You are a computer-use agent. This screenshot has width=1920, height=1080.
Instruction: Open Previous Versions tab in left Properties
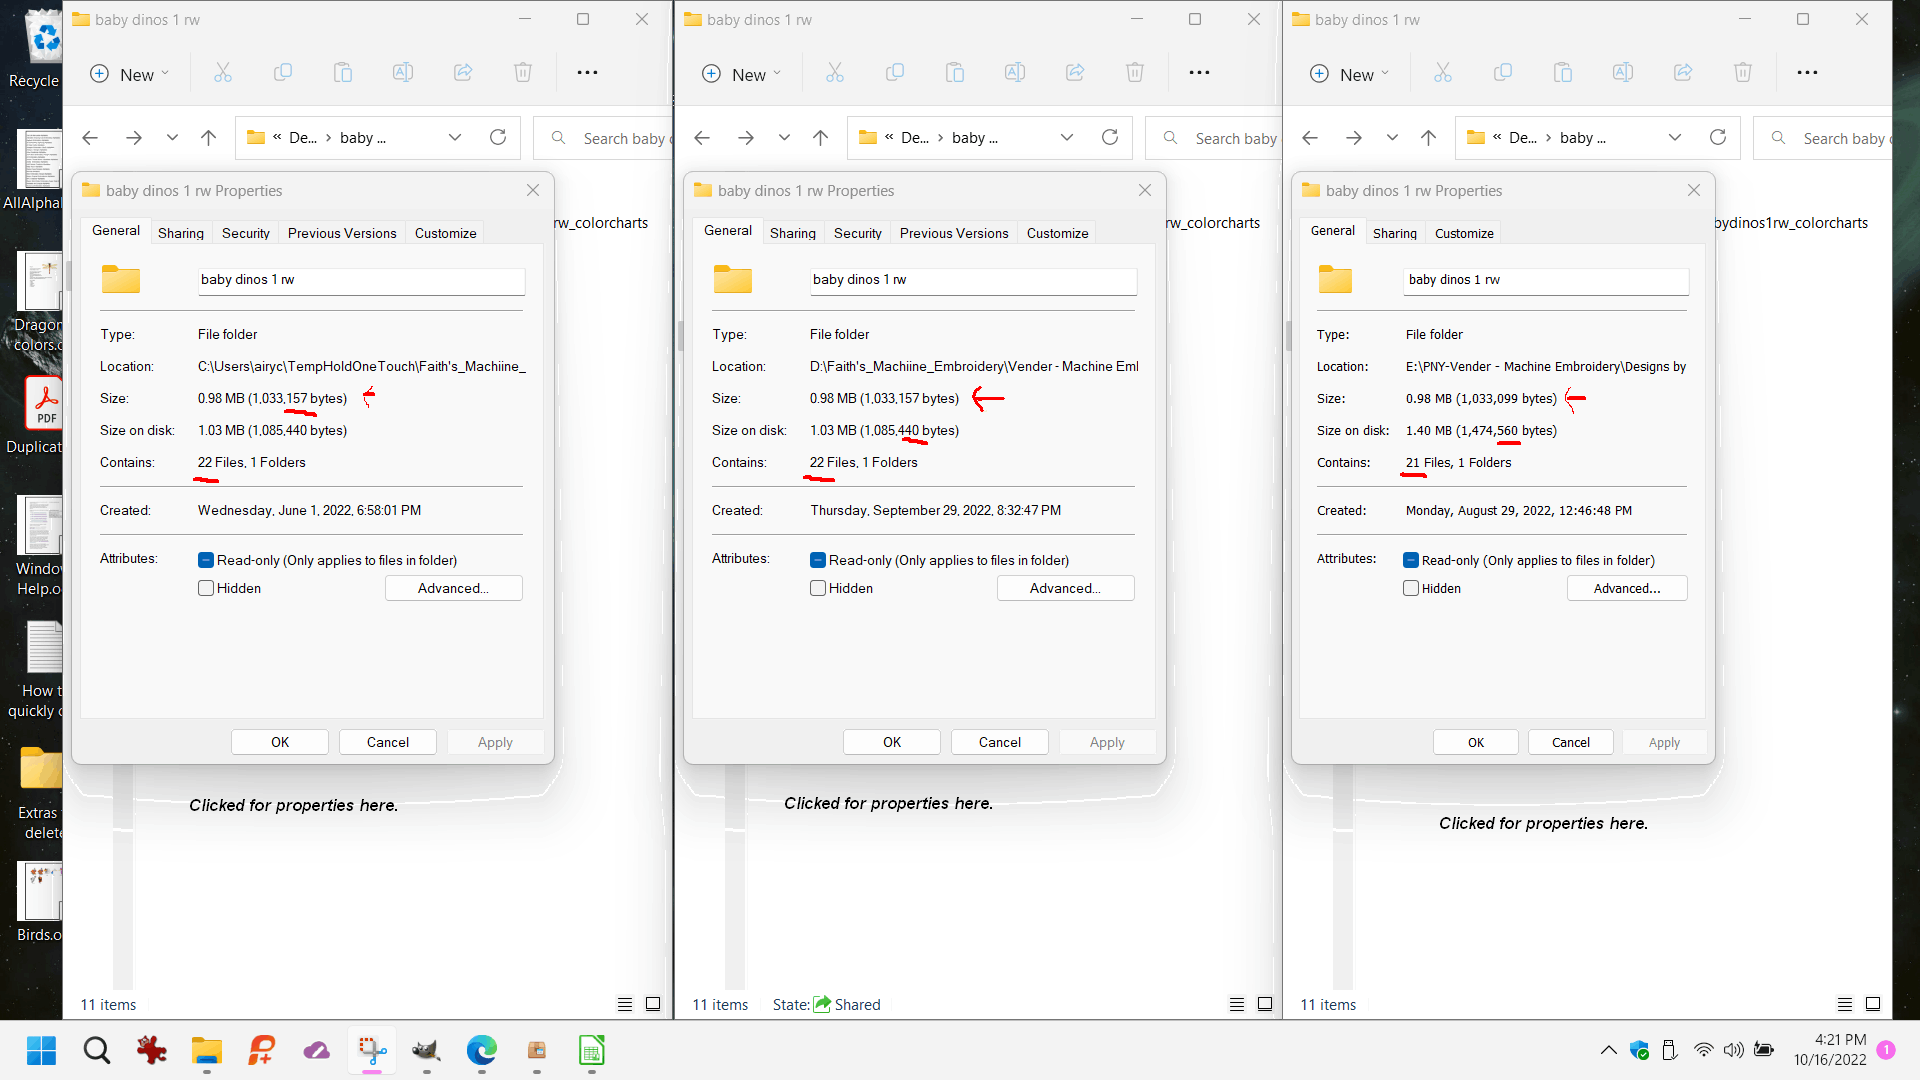click(342, 233)
